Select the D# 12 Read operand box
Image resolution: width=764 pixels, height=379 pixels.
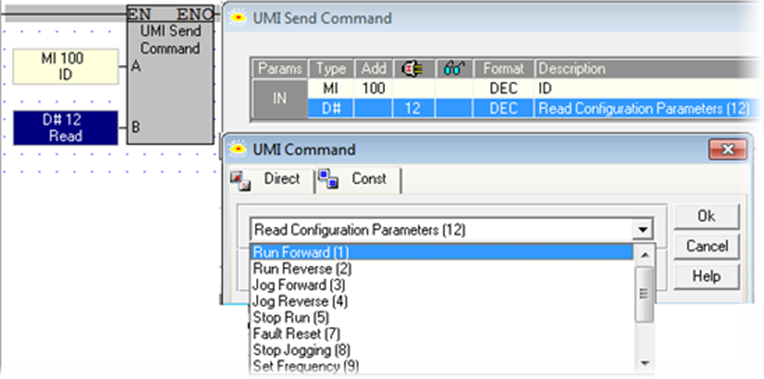coord(66,128)
